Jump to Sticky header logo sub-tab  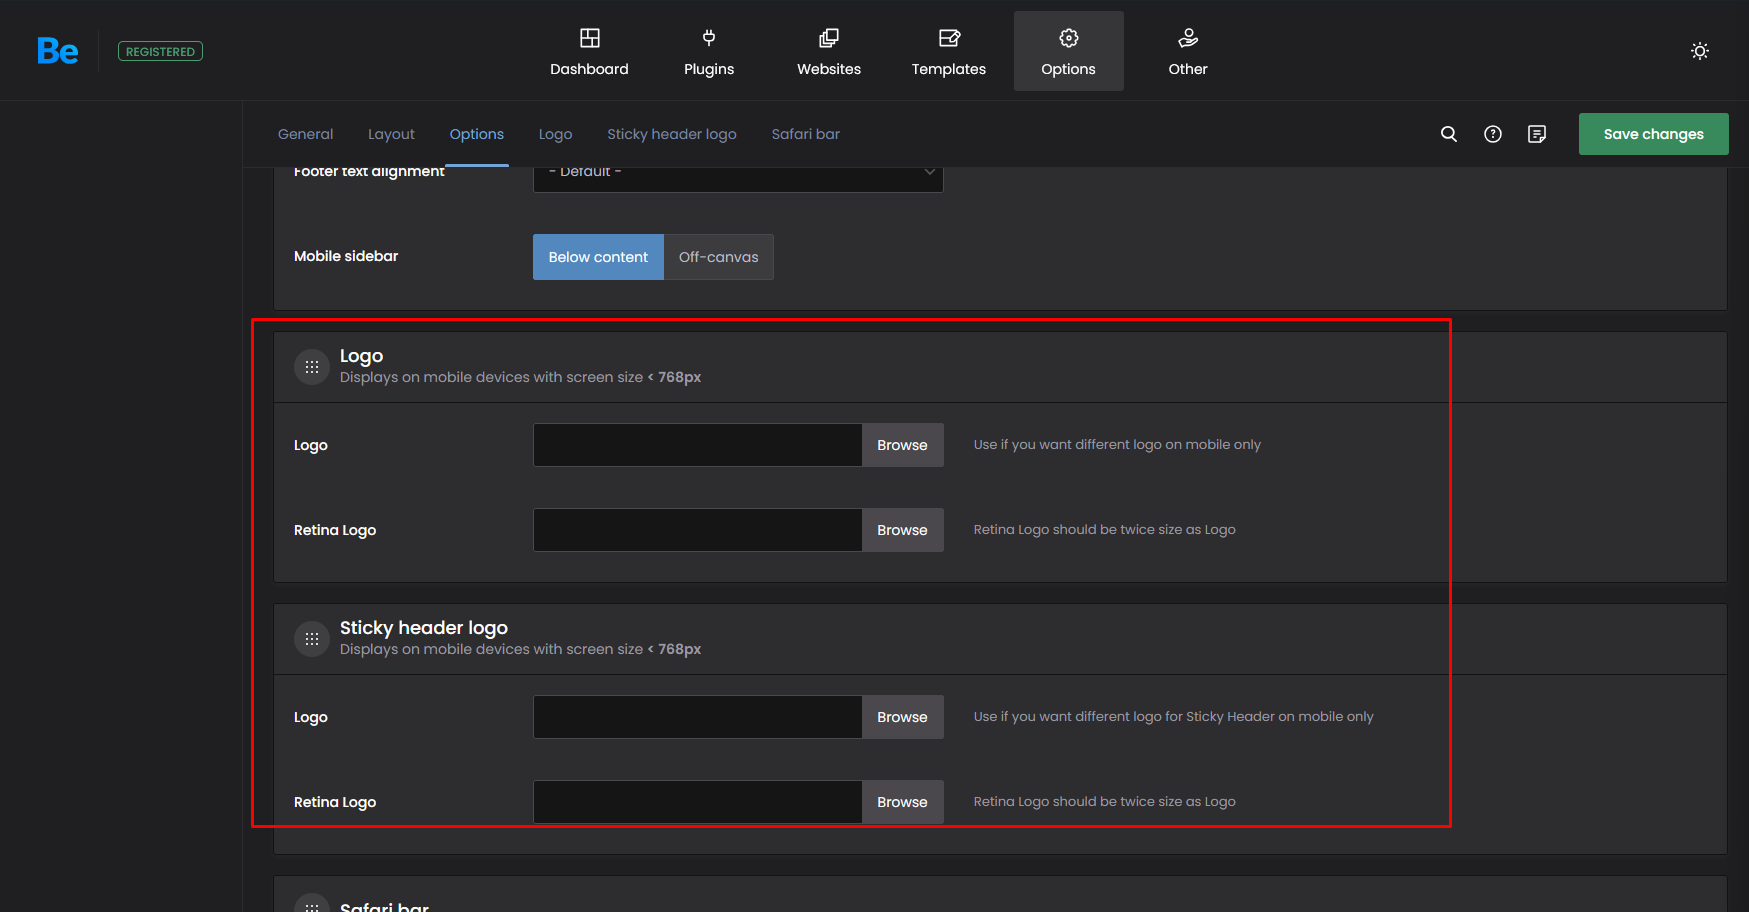coord(671,134)
